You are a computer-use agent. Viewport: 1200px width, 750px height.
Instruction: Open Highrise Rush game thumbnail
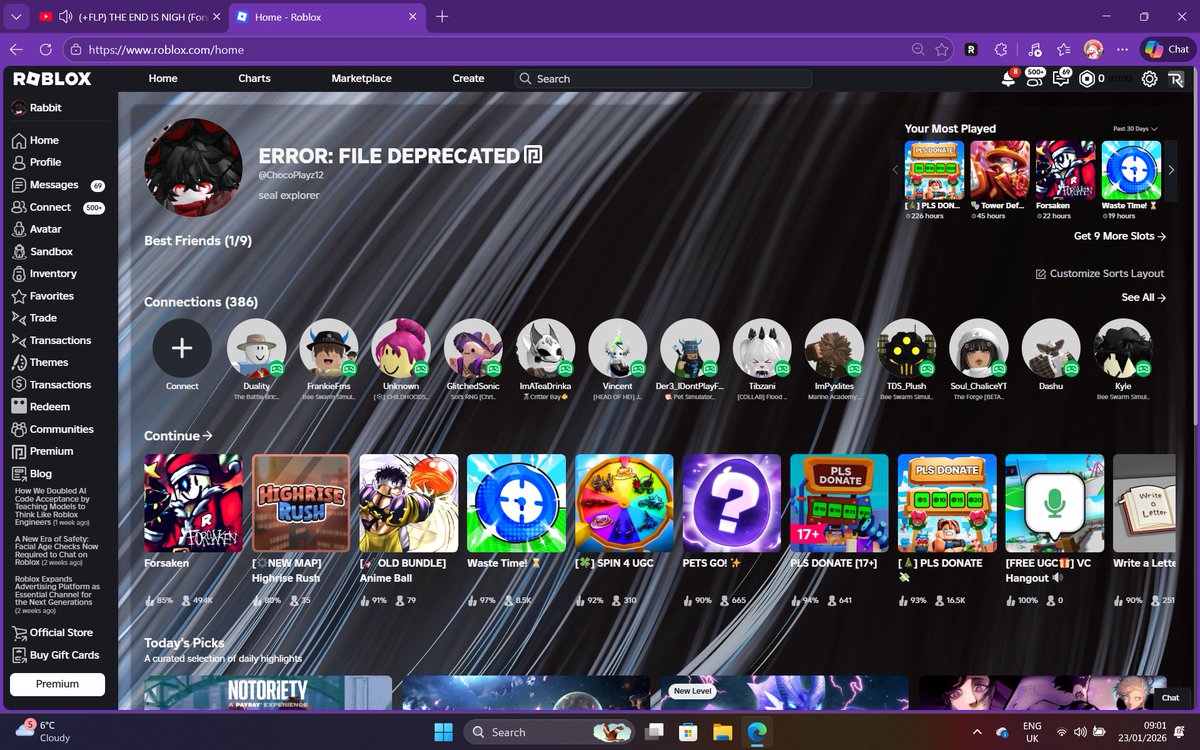coord(301,503)
